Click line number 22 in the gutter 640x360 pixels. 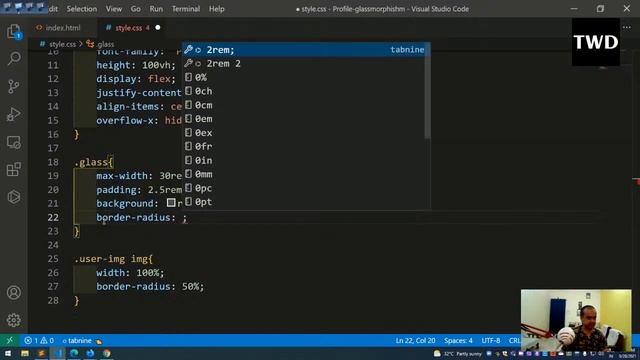click(53, 218)
